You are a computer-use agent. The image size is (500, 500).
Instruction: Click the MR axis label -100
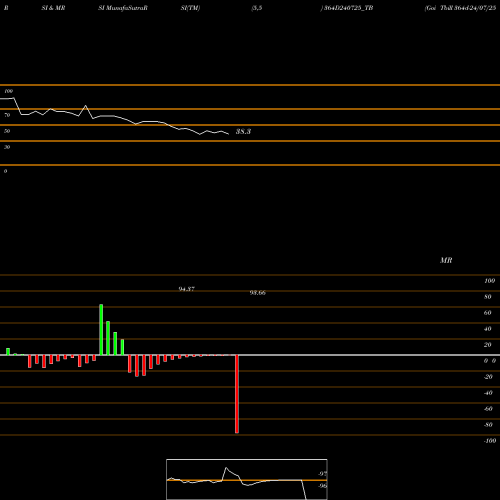coord(489,441)
